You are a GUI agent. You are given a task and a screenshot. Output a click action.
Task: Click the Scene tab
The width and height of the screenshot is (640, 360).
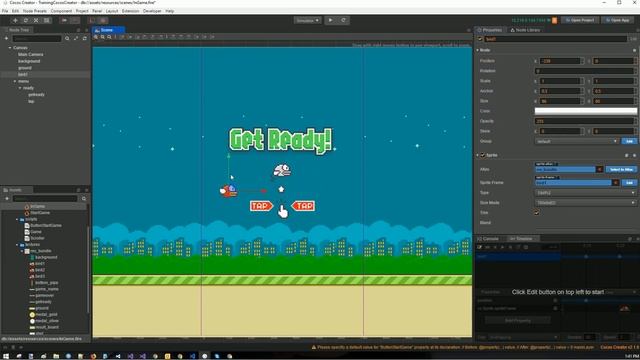click(x=108, y=30)
